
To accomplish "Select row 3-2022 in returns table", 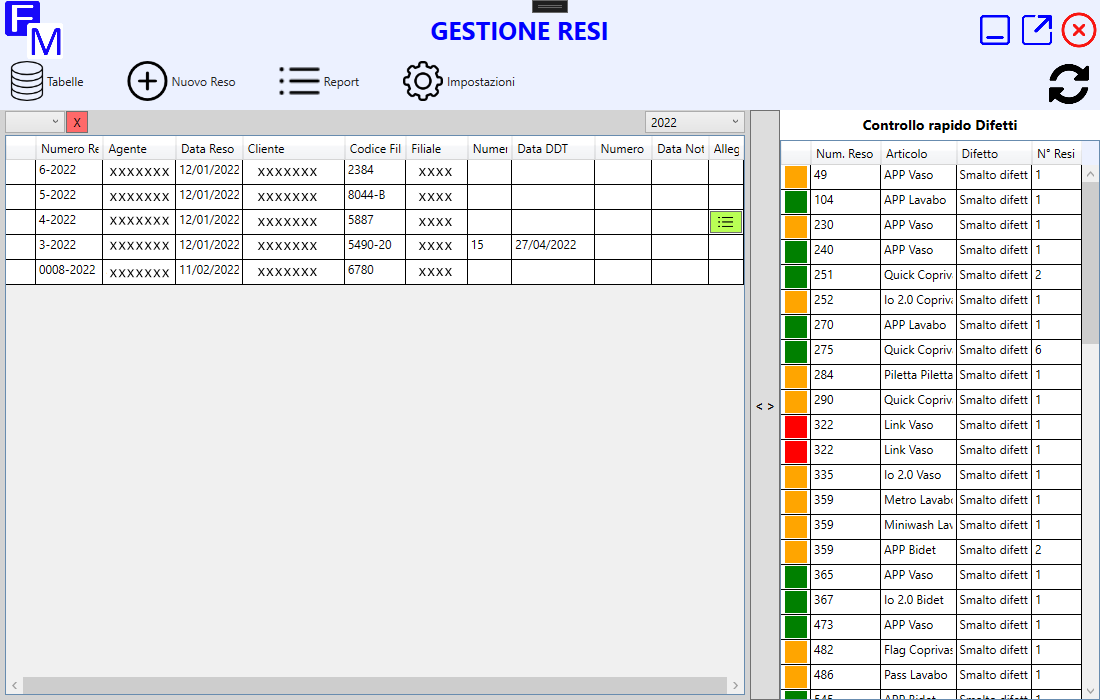I will (x=68, y=246).
